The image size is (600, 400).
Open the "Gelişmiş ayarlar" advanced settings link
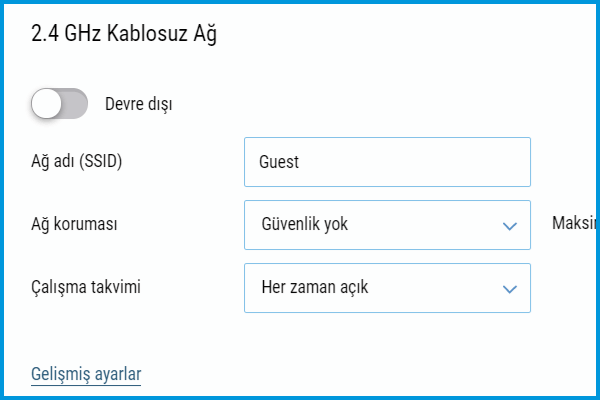(86, 374)
